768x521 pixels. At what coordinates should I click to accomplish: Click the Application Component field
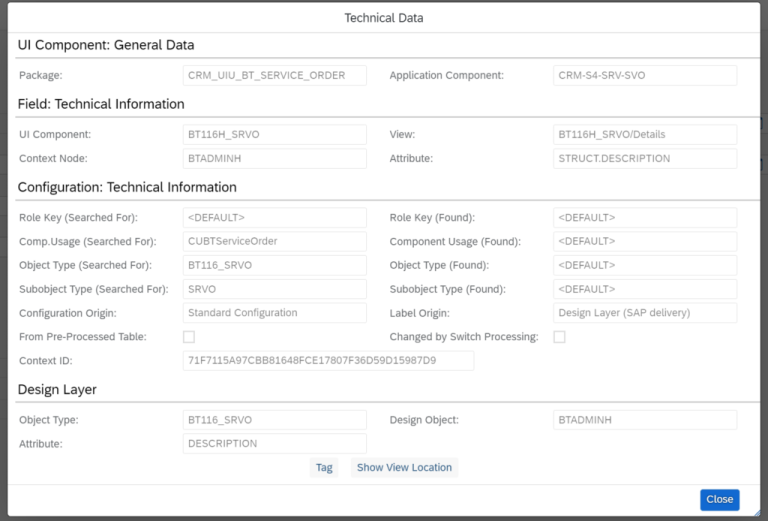click(x=644, y=76)
